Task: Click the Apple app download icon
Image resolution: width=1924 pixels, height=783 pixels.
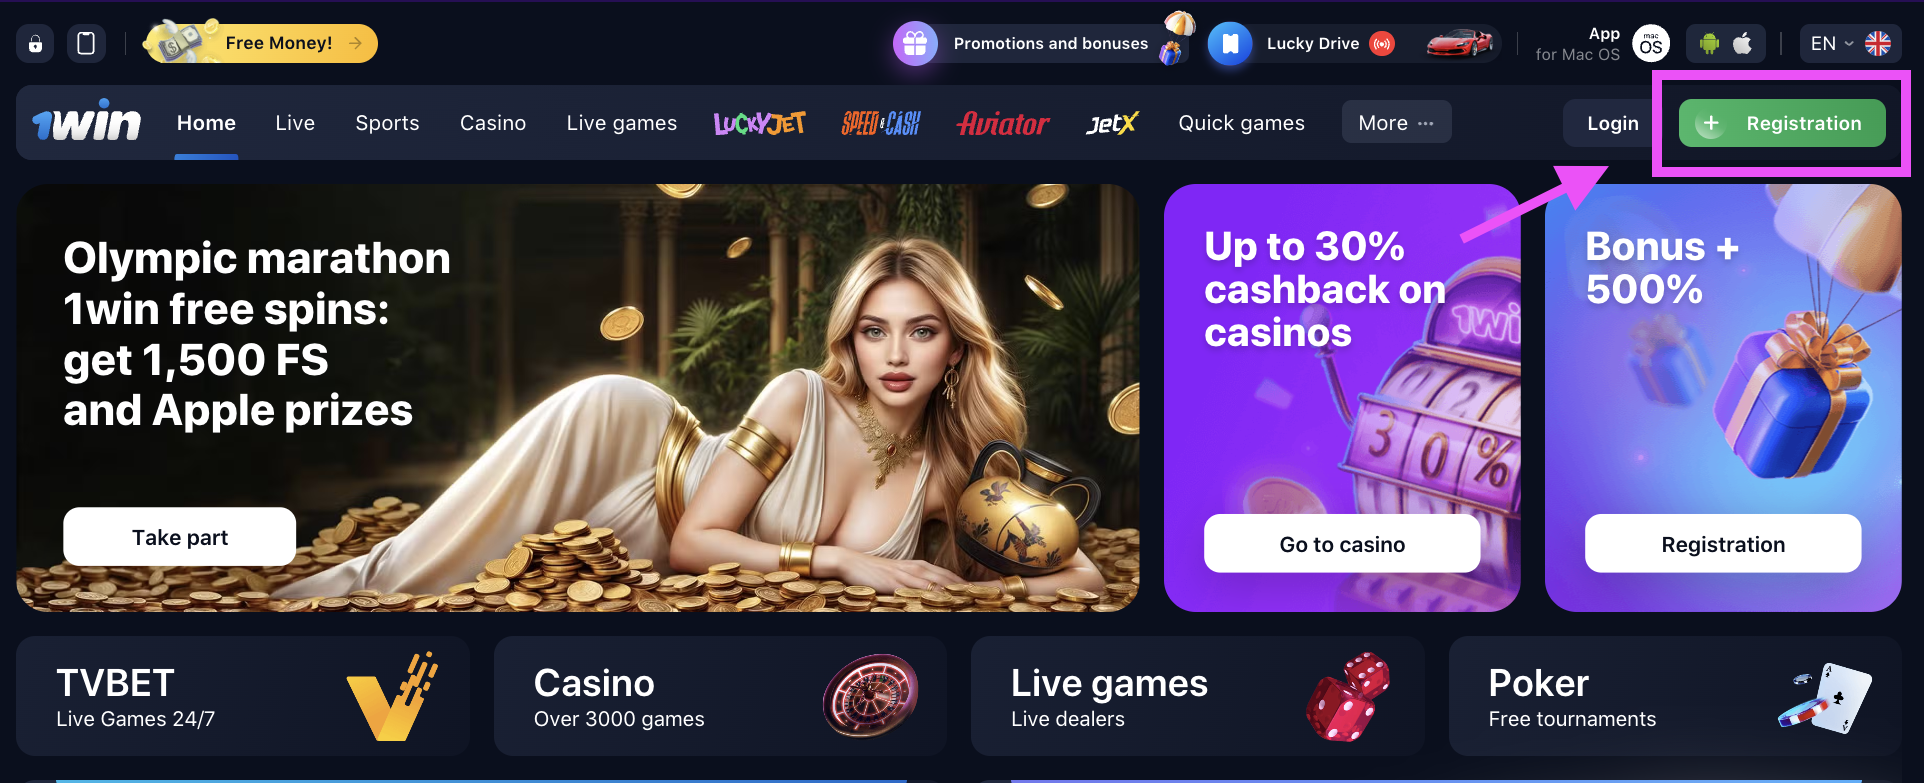Action: 1742,43
